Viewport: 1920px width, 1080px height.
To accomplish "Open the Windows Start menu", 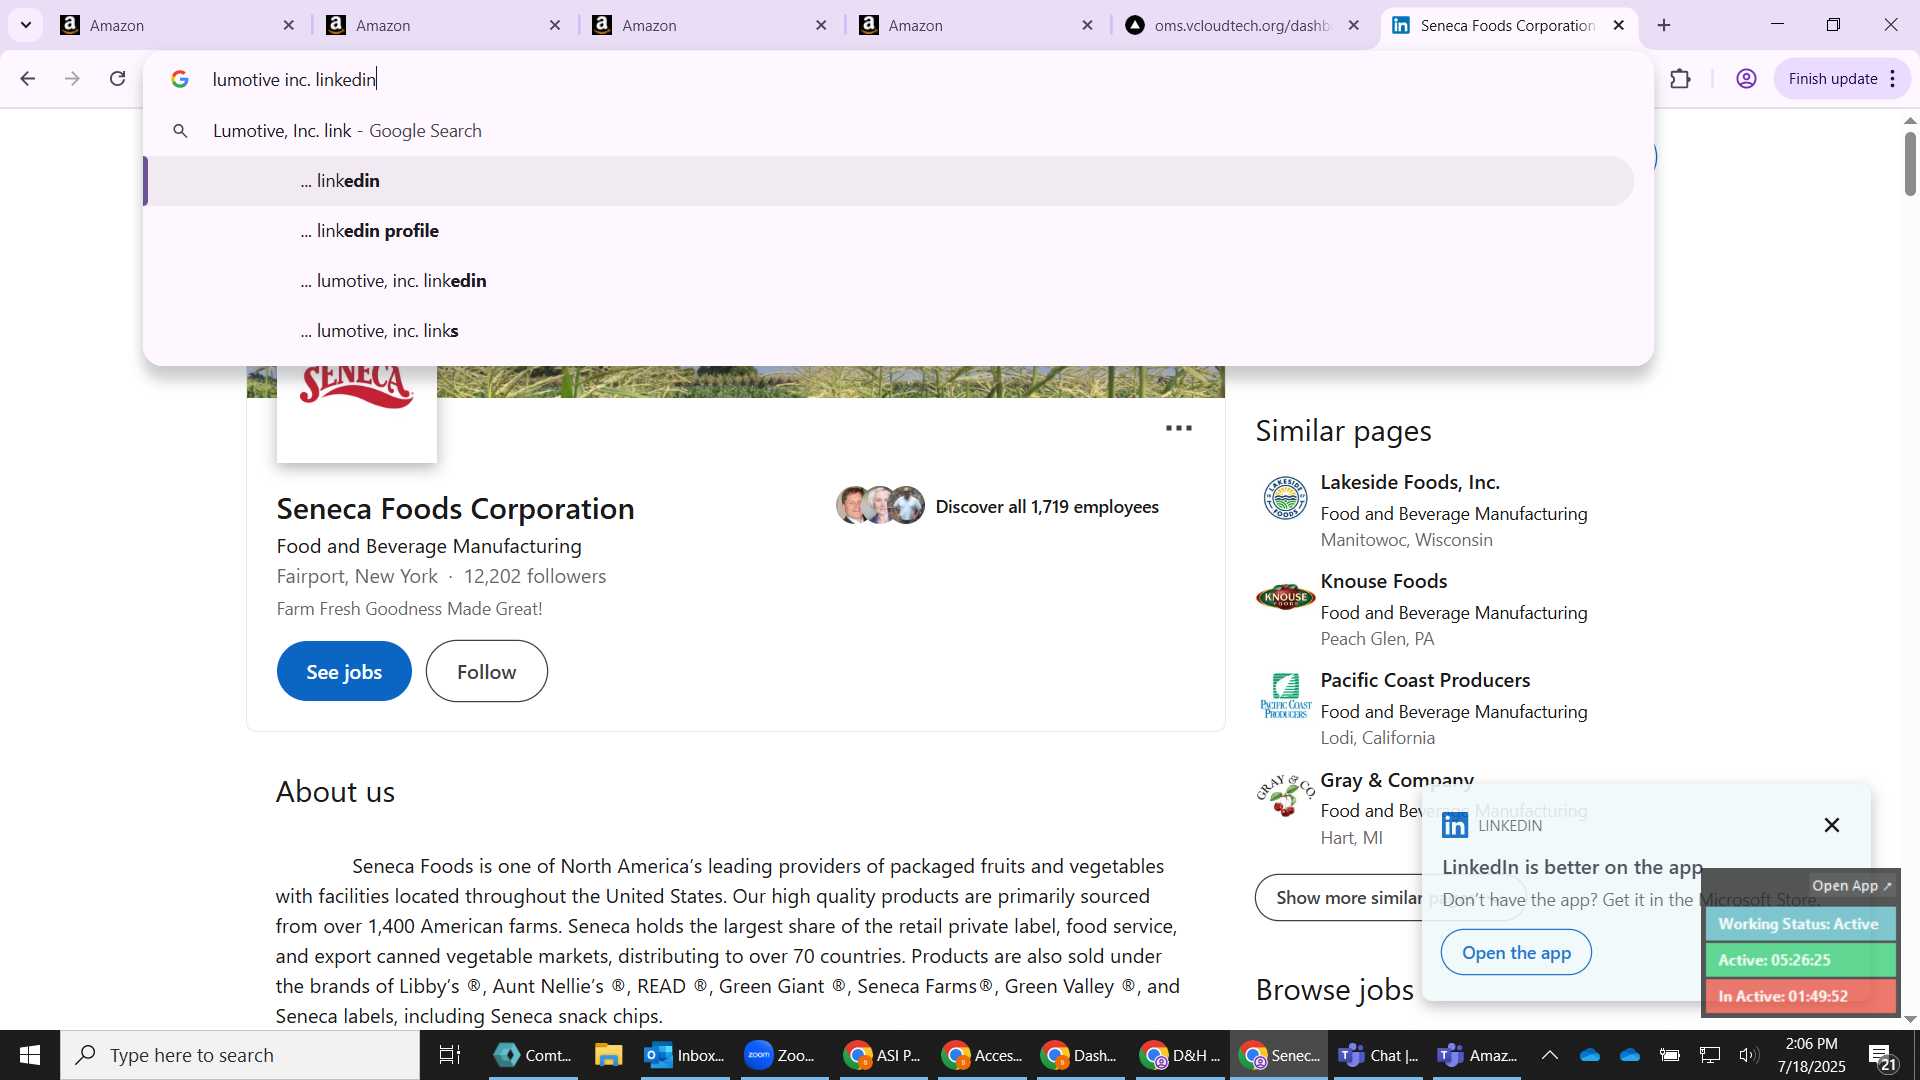I will 29,1055.
